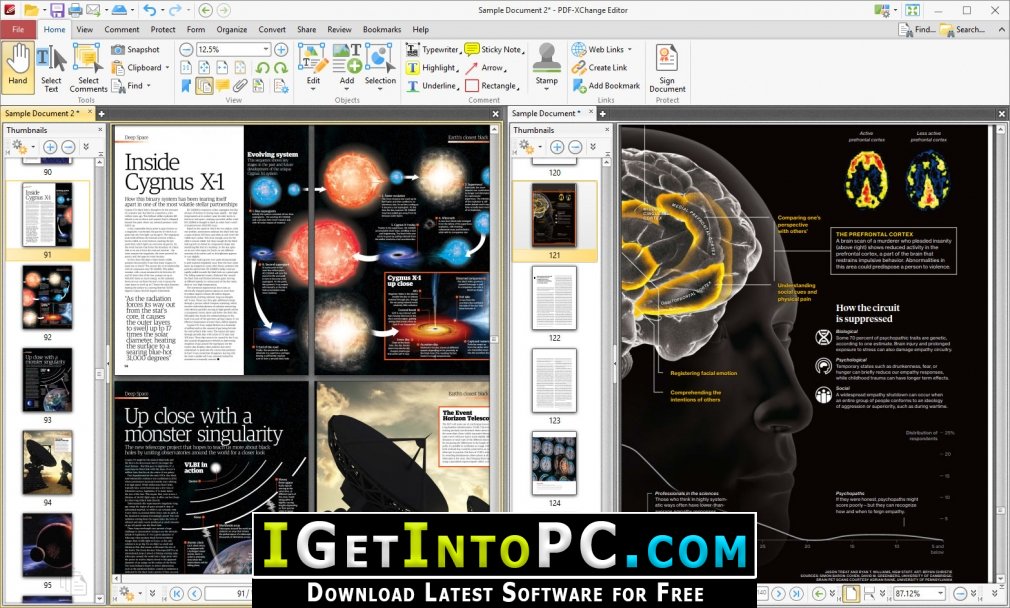Open the File menu
Viewport: 1010px width, 608px height.
coord(17,29)
